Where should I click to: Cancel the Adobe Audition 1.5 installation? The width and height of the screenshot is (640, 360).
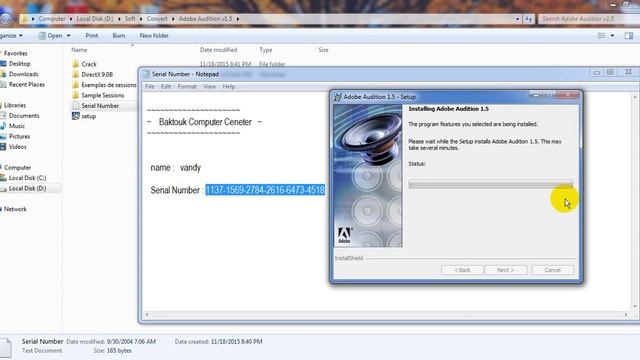552,270
